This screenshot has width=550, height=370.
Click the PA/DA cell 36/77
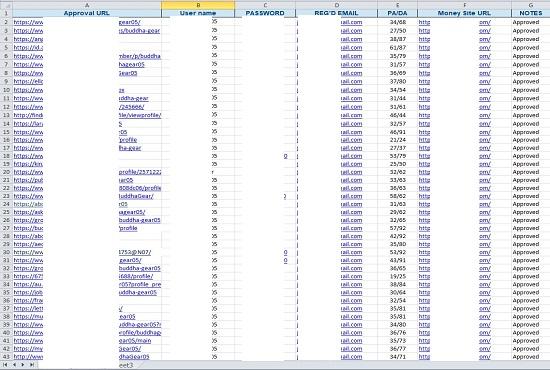[x=398, y=349]
